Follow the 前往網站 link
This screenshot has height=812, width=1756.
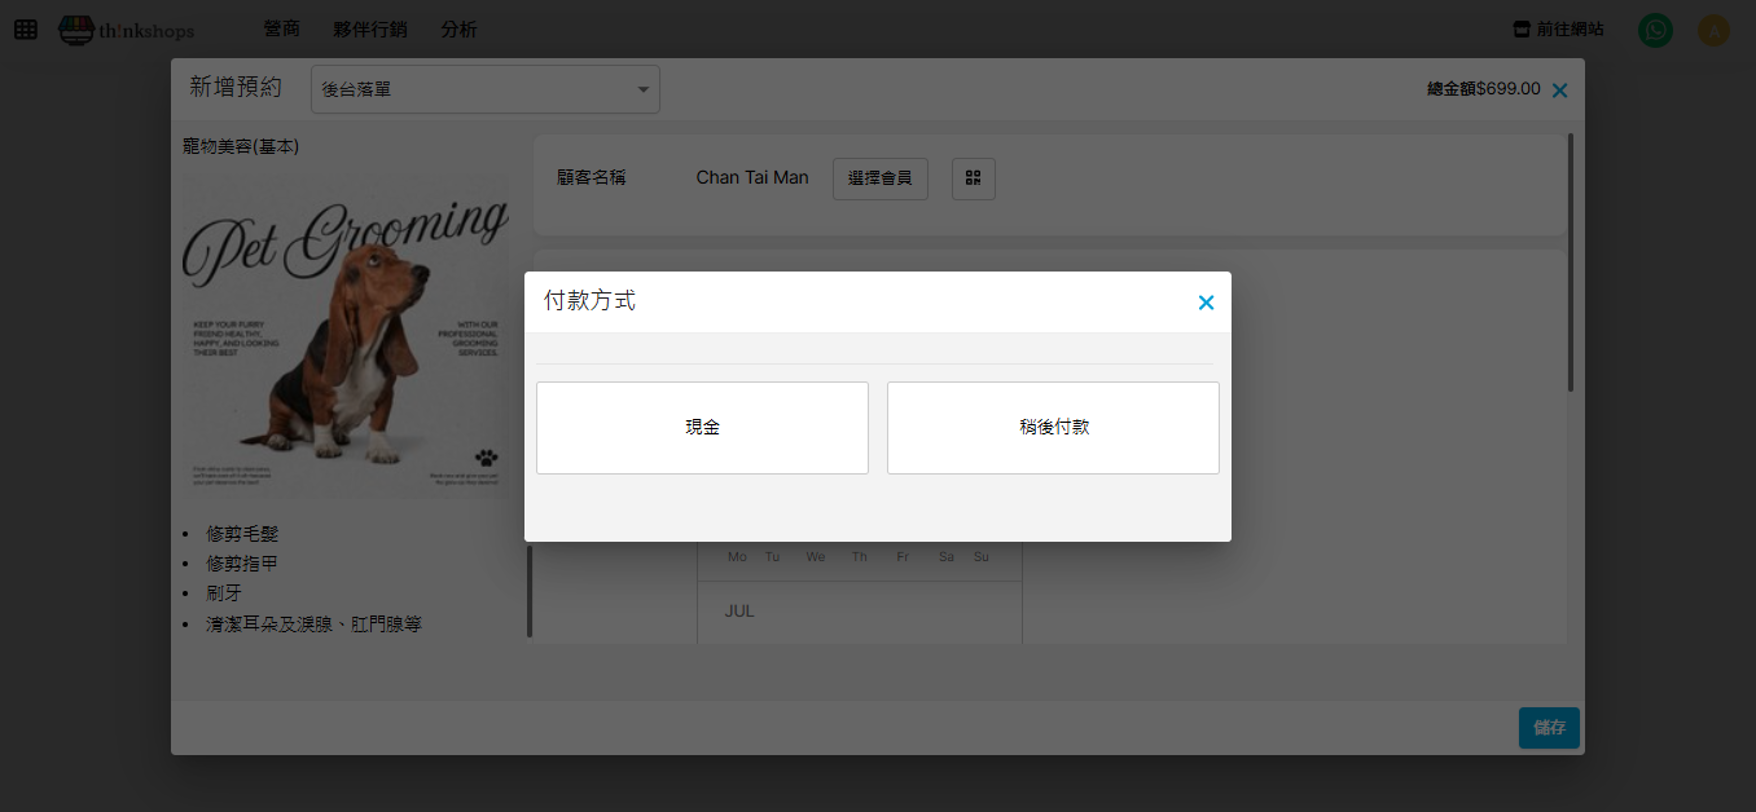1569,29
